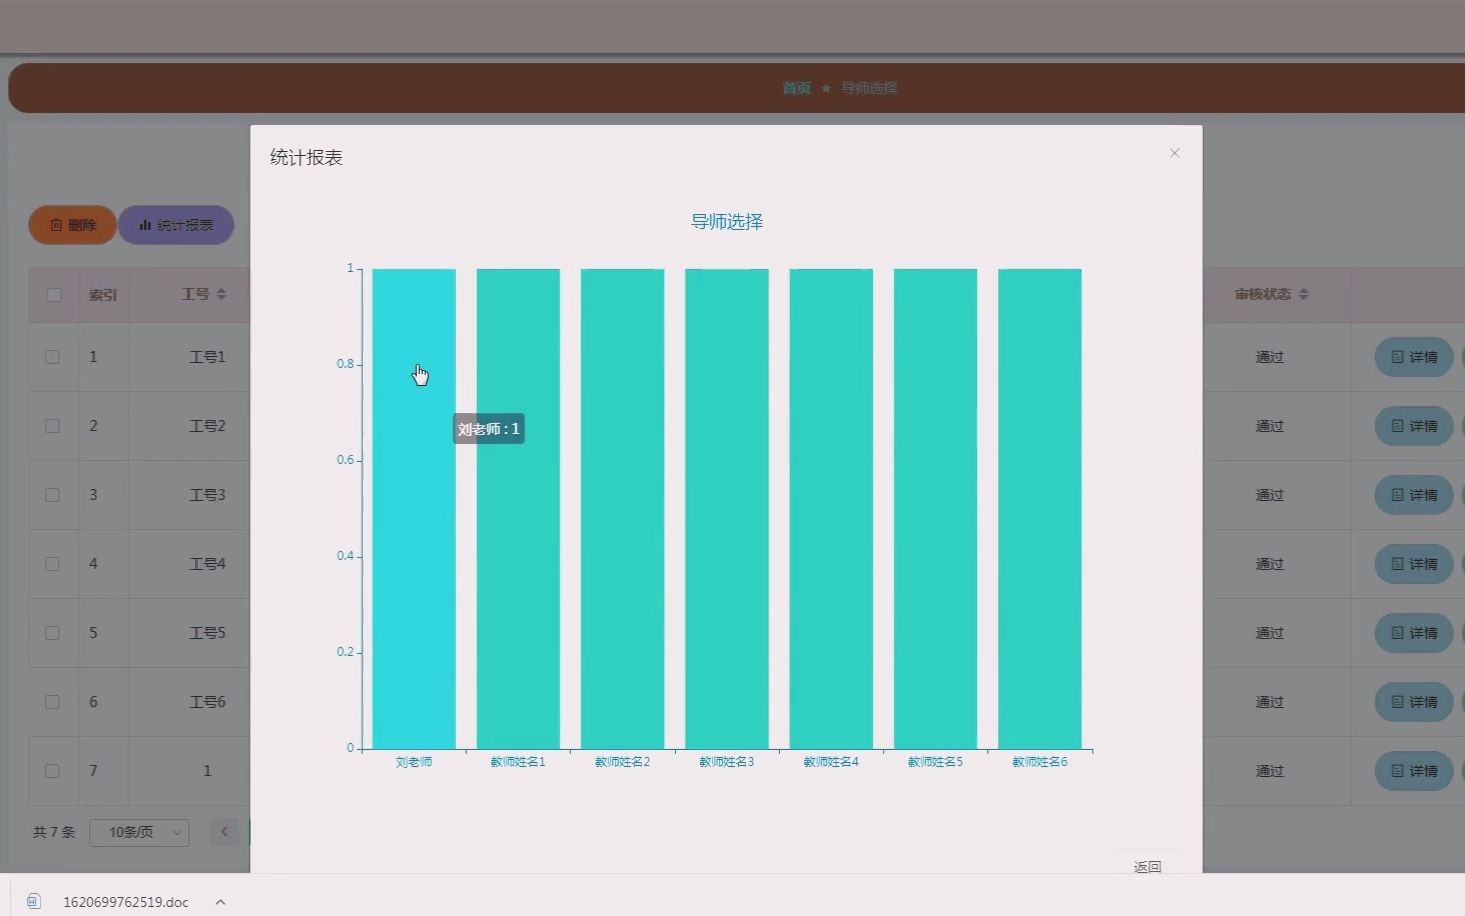Check the checkbox for row 4
The height and width of the screenshot is (916, 1465).
click(52, 564)
